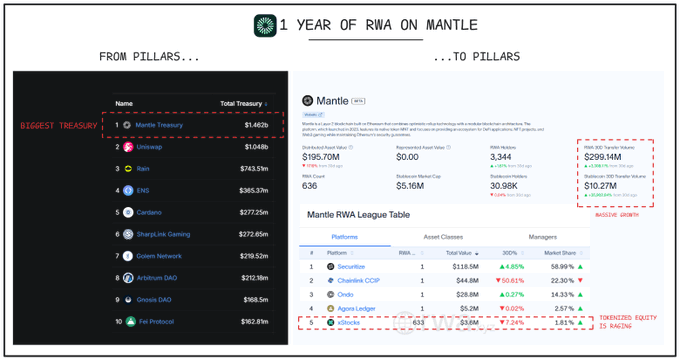
Task: Click the Mantle Treasury logo icon
Action: click(x=127, y=125)
